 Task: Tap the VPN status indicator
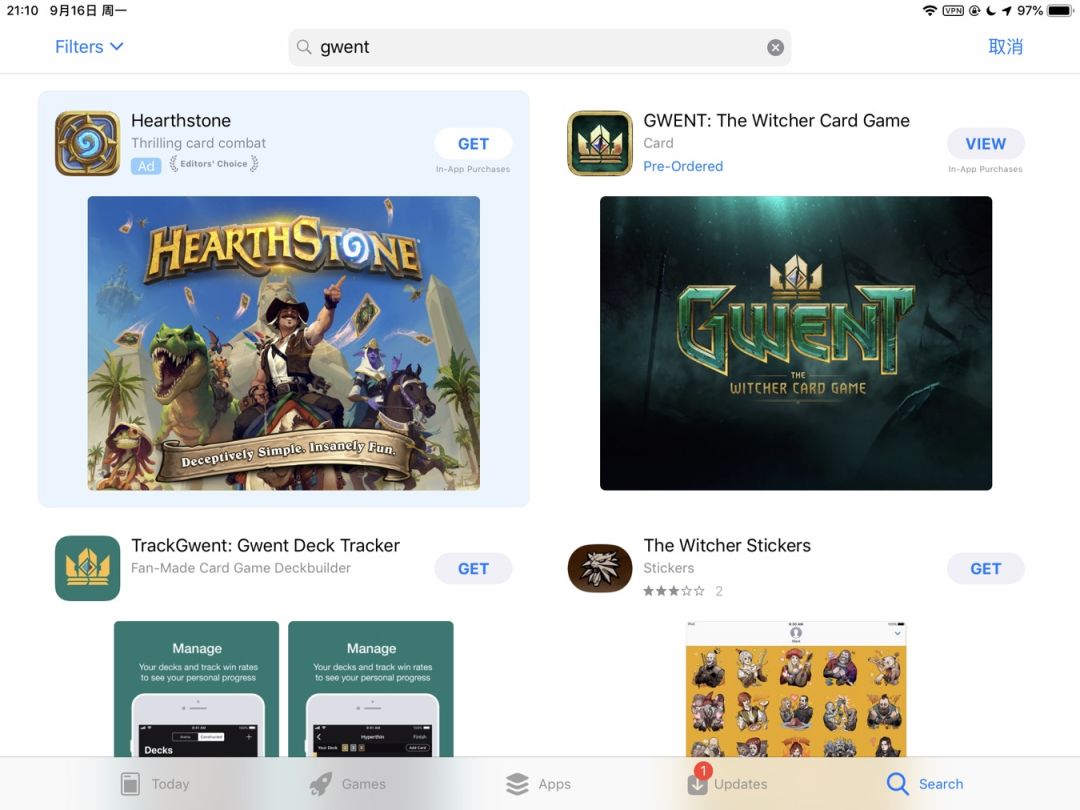point(953,10)
